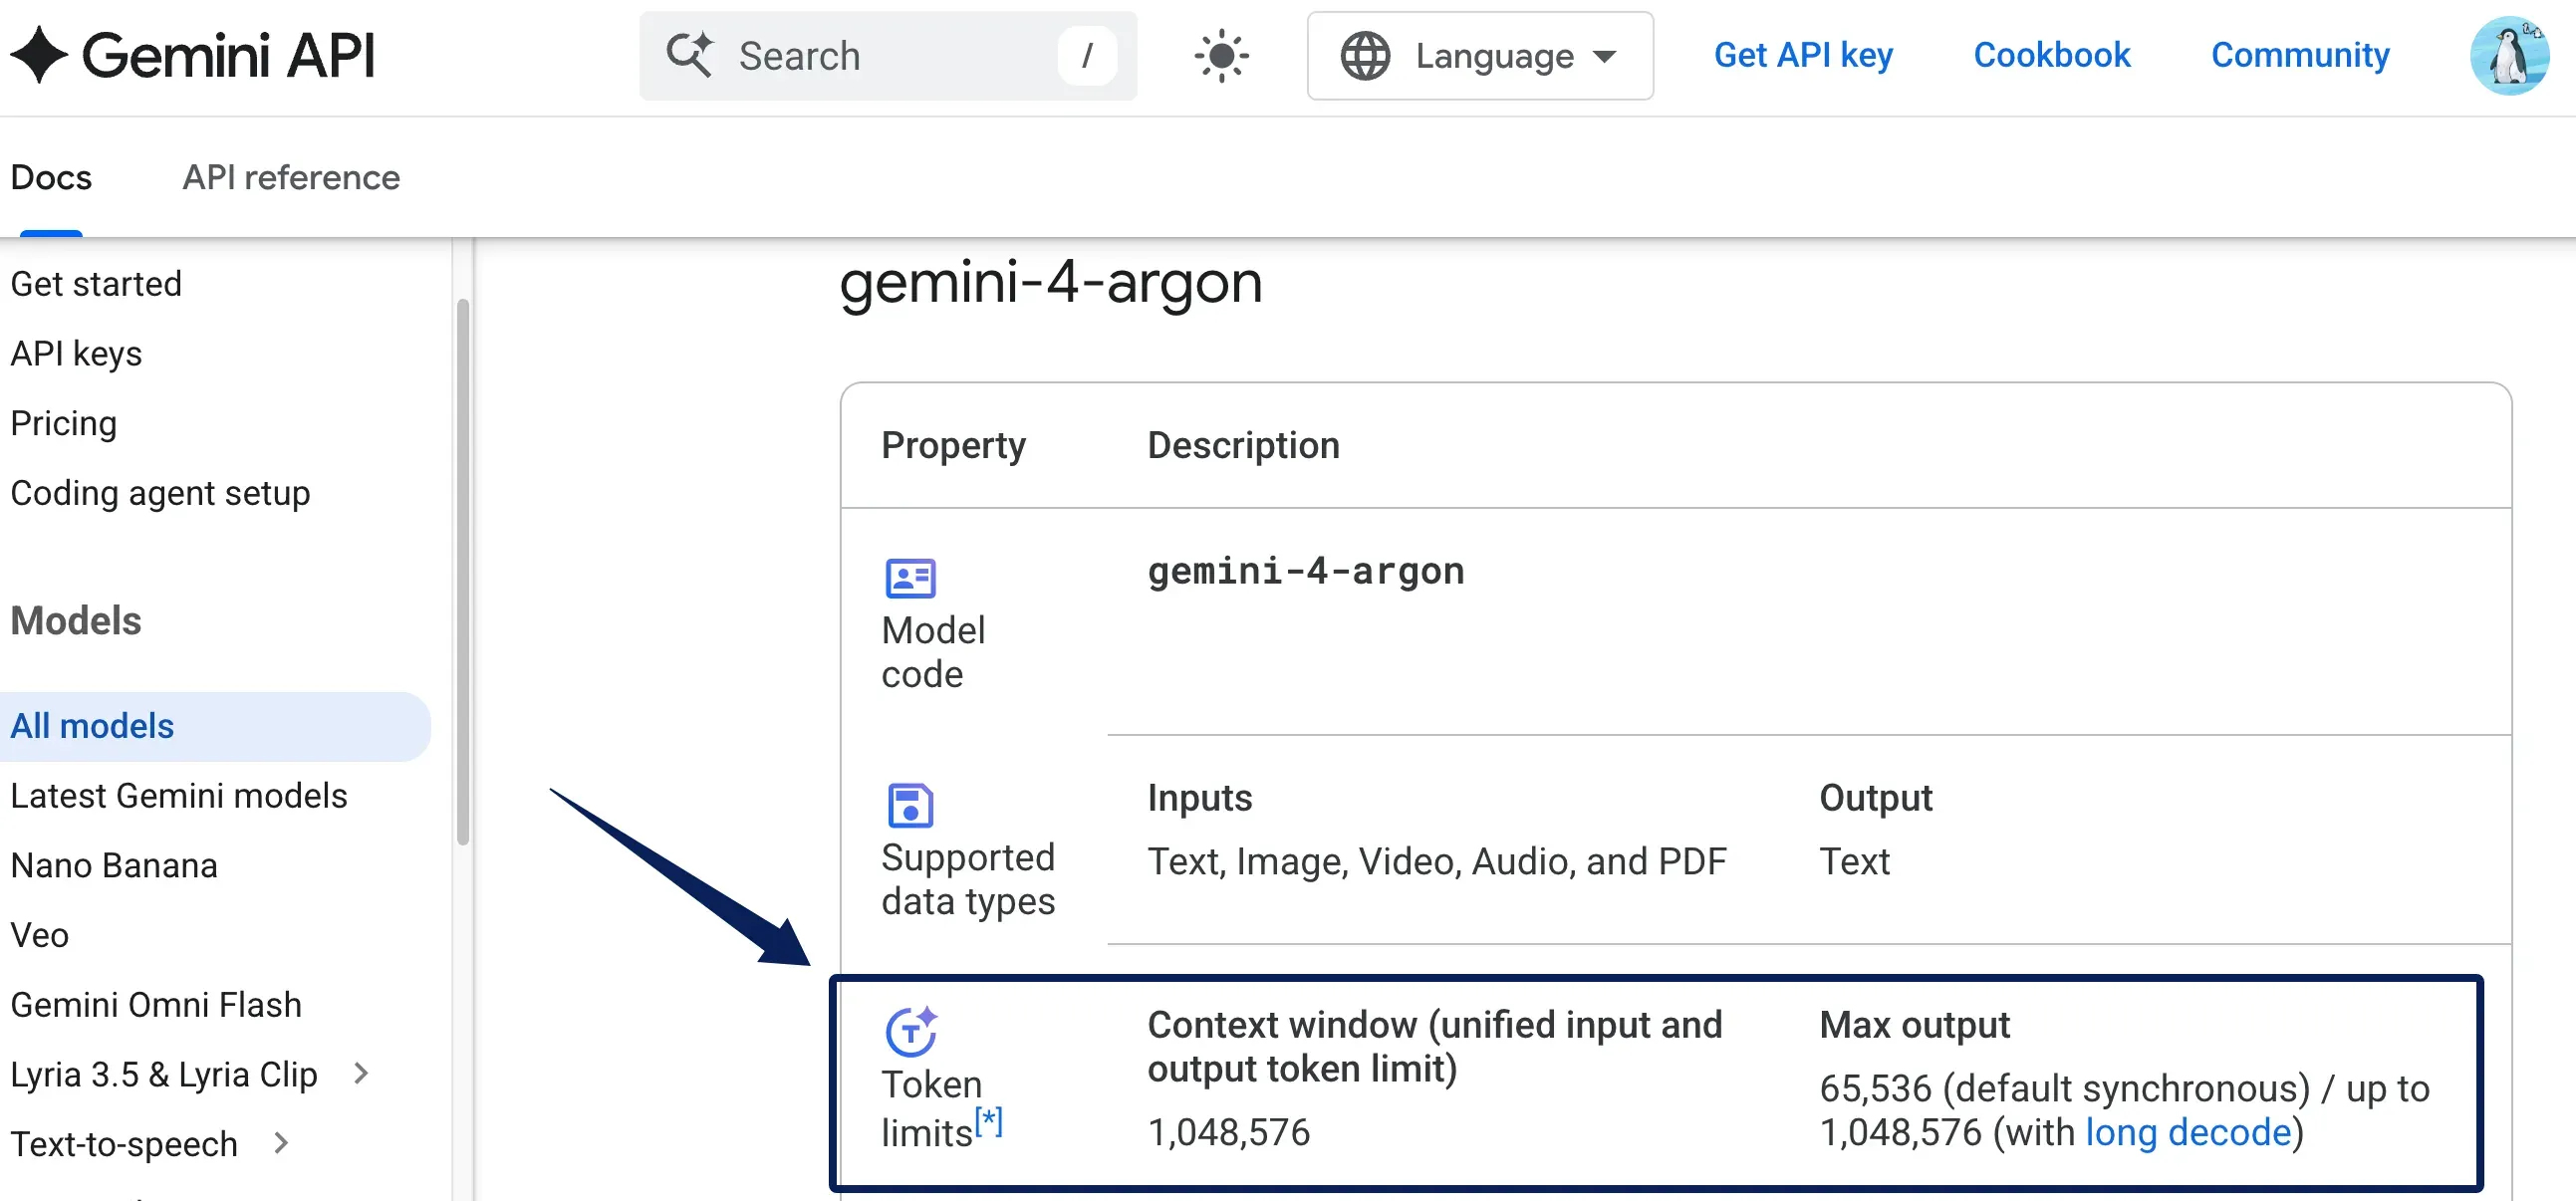
Task: Click the gemini-4-argon model code value
Action: coord(1305,571)
